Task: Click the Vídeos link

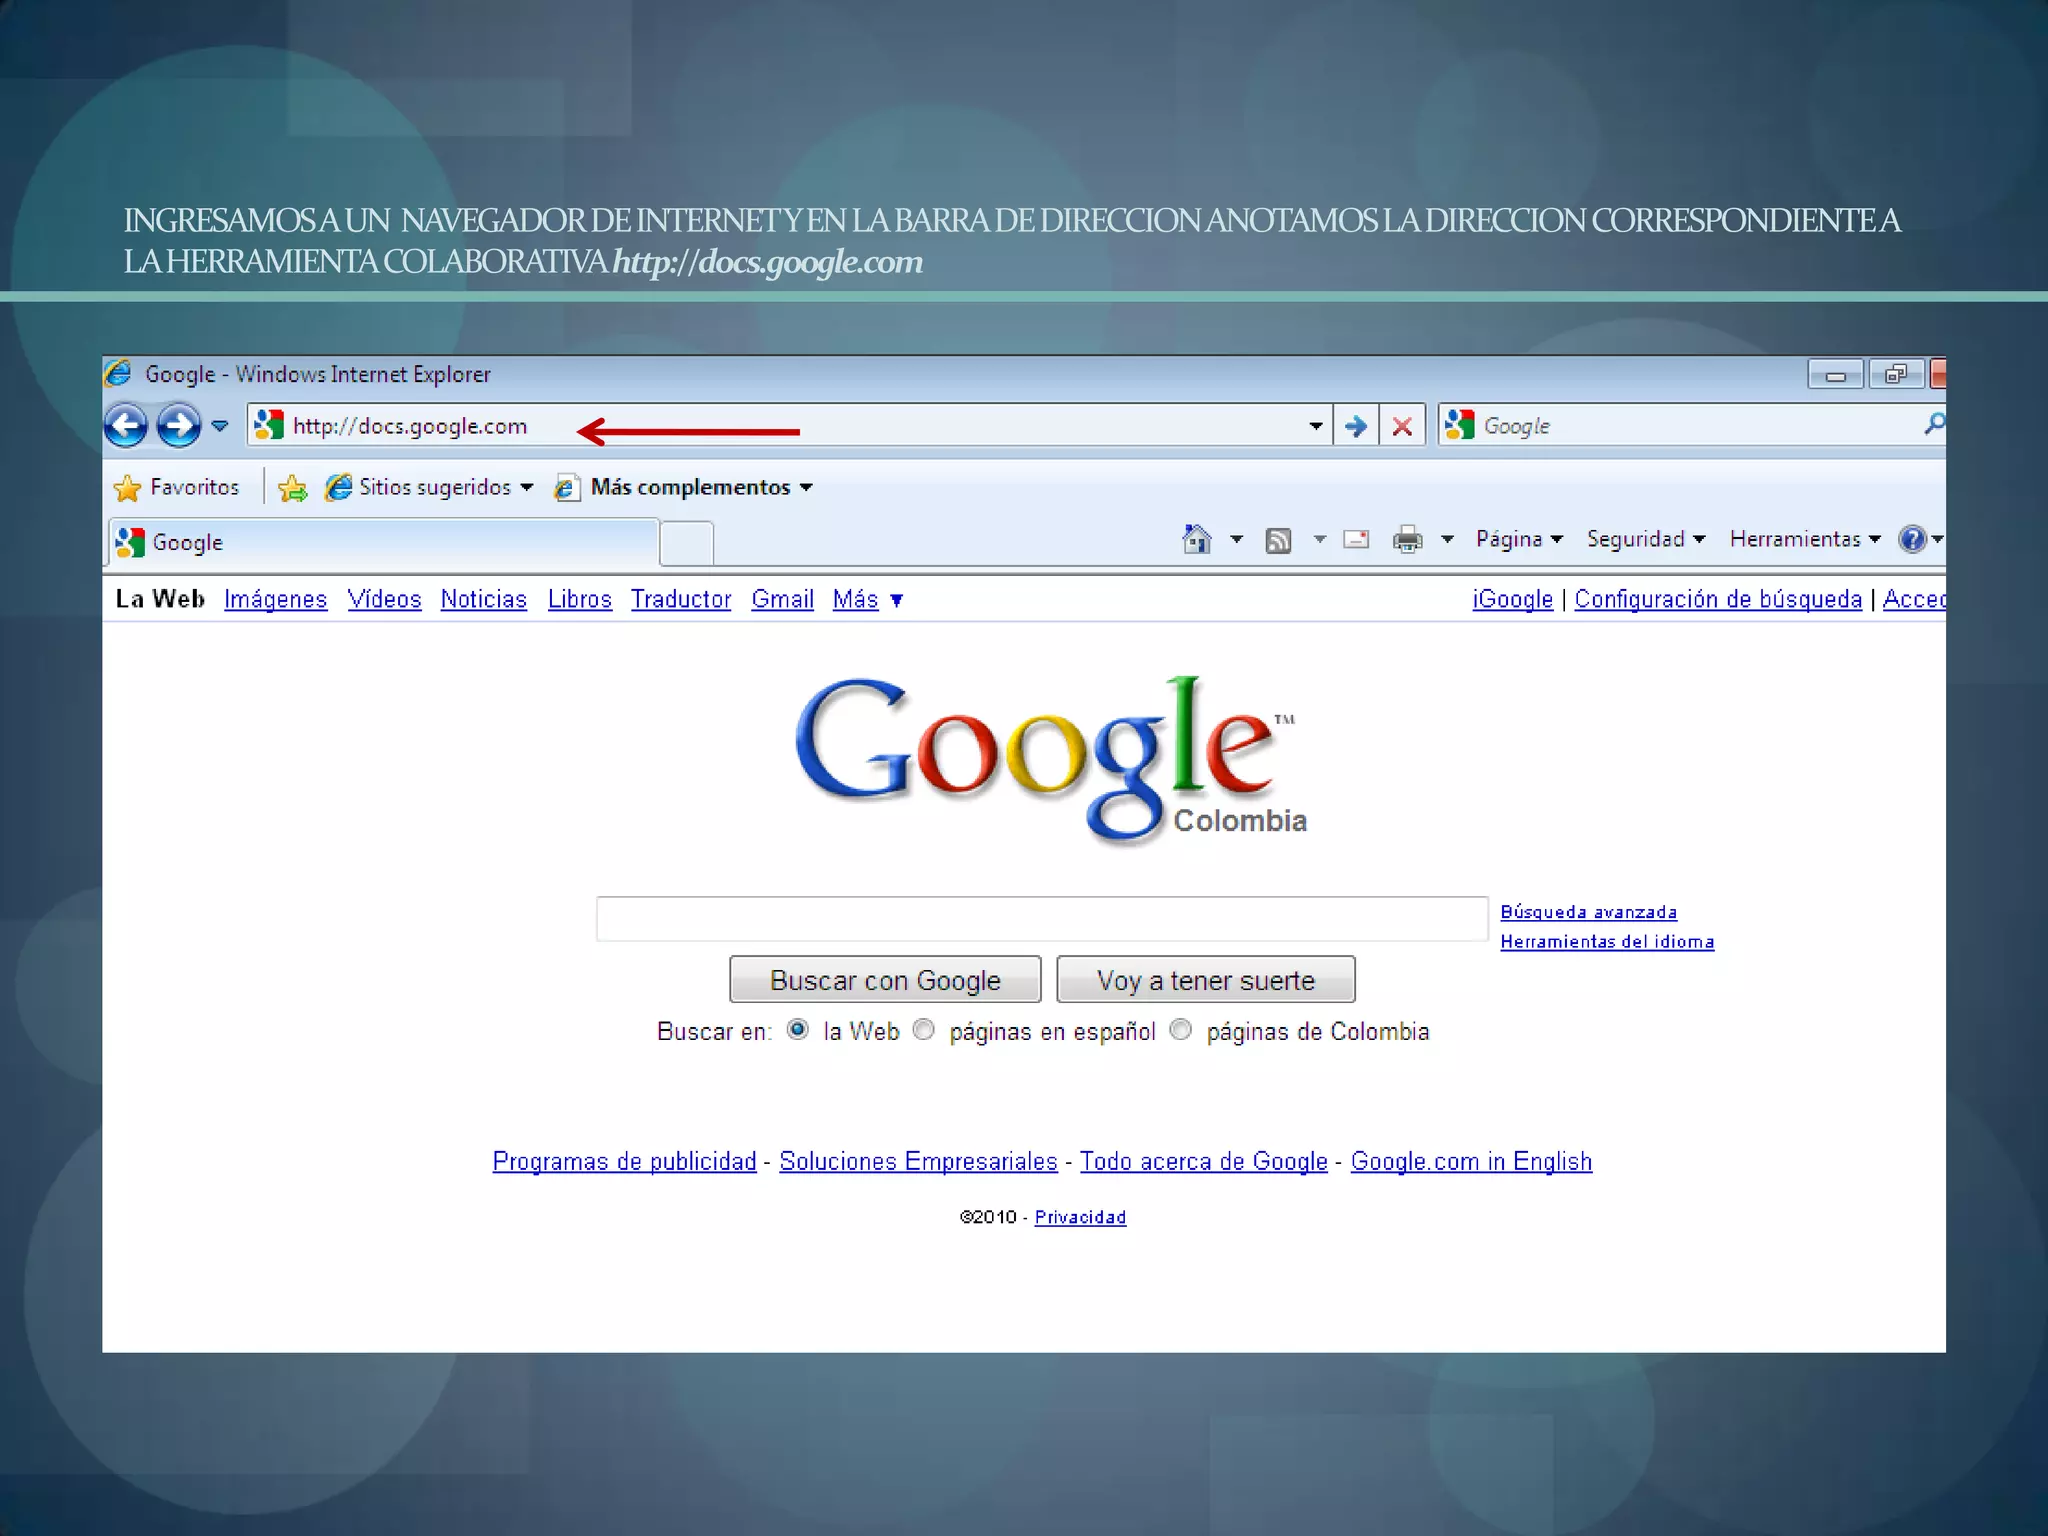Action: (x=384, y=599)
